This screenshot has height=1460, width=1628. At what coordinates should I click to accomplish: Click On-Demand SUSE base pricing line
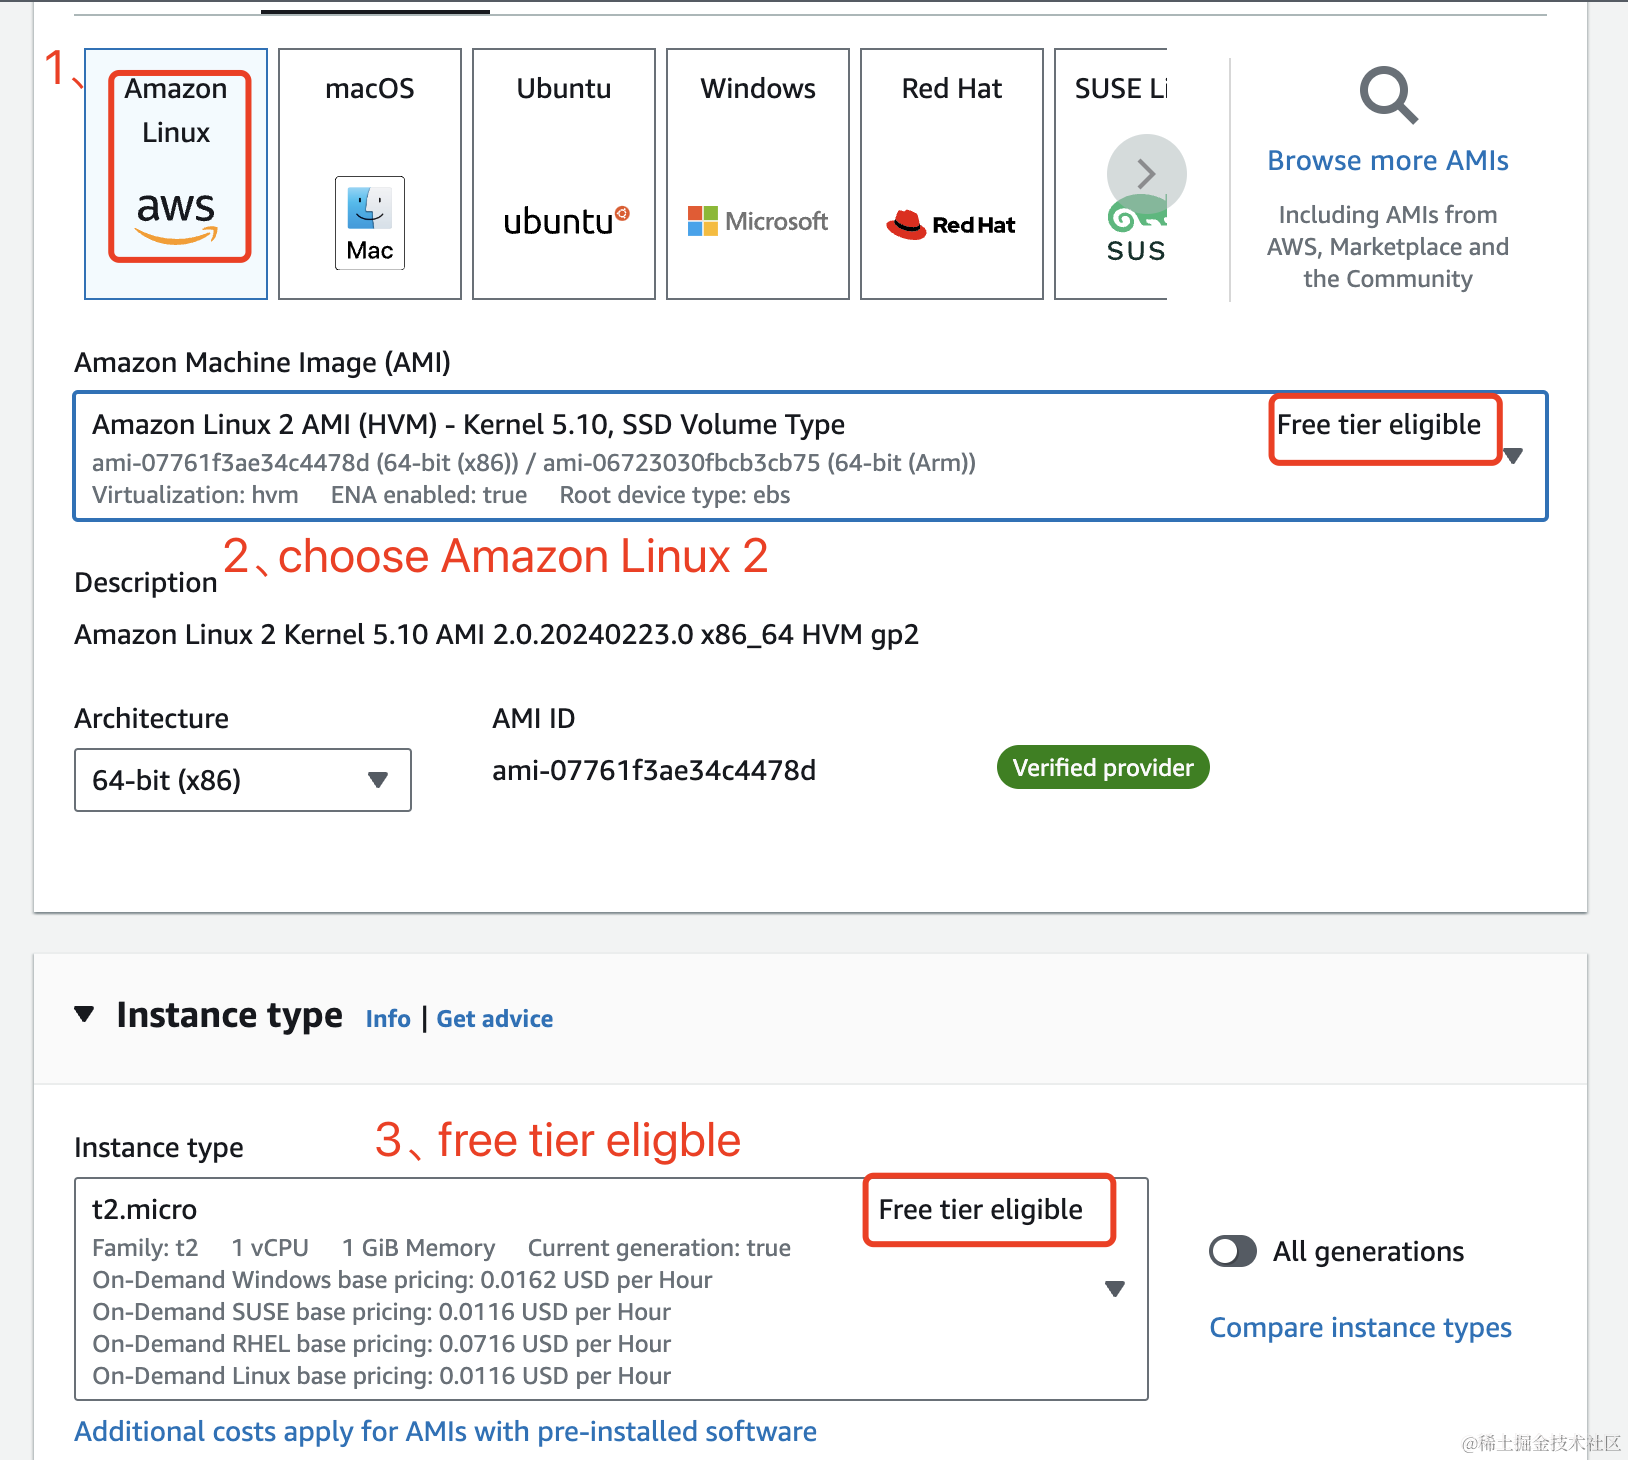[x=382, y=1312]
